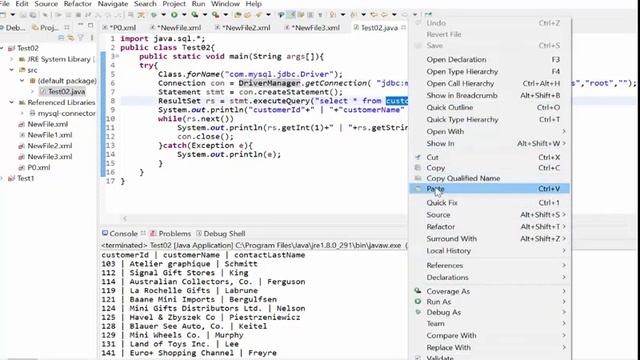The height and width of the screenshot is (360, 640).
Task: Click the External Tools toolbar icon
Action: tap(215, 15)
